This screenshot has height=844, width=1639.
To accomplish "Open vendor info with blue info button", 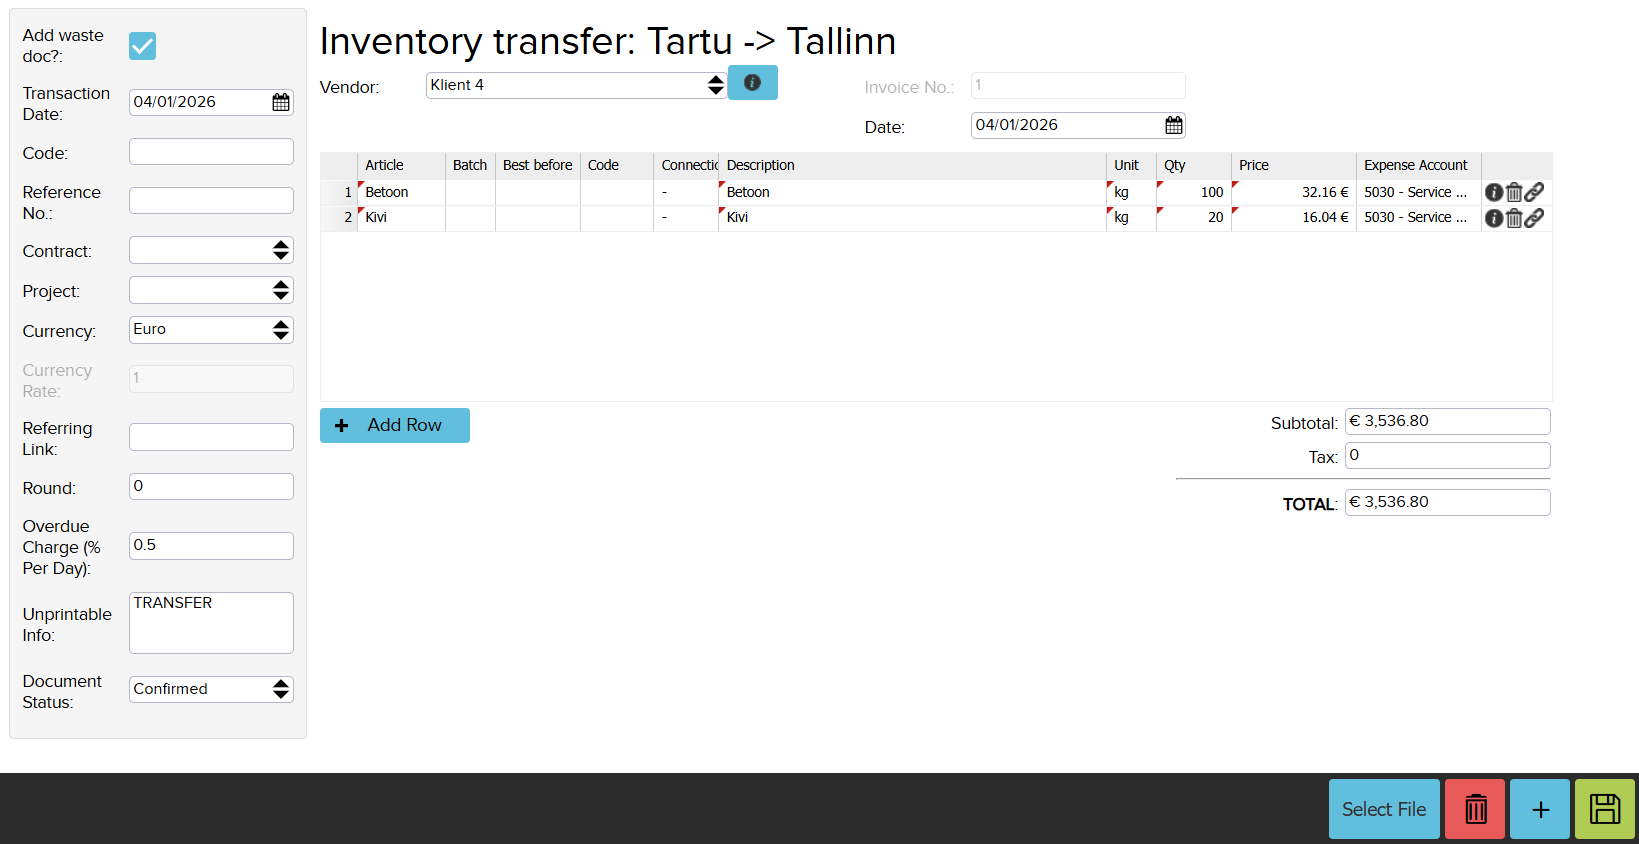I will pos(752,83).
